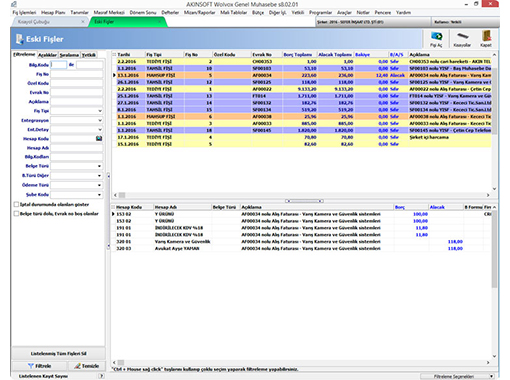Click the upper grid's vertical scroll down arrow
Viewport: 510px width, 380px height.
click(x=494, y=189)
